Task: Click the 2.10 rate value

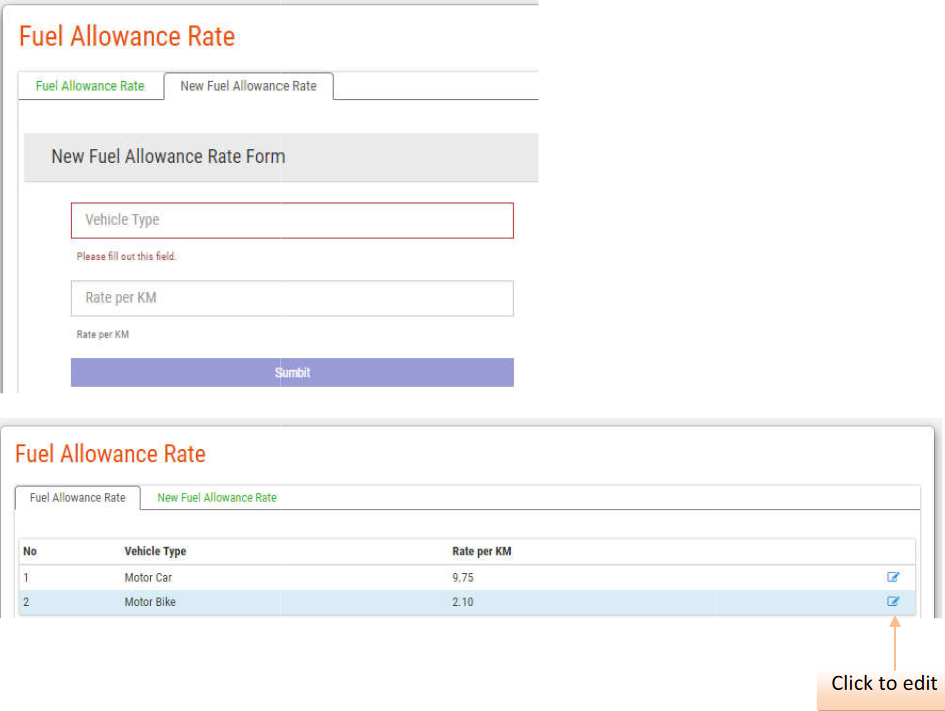Action: point(463,602)
